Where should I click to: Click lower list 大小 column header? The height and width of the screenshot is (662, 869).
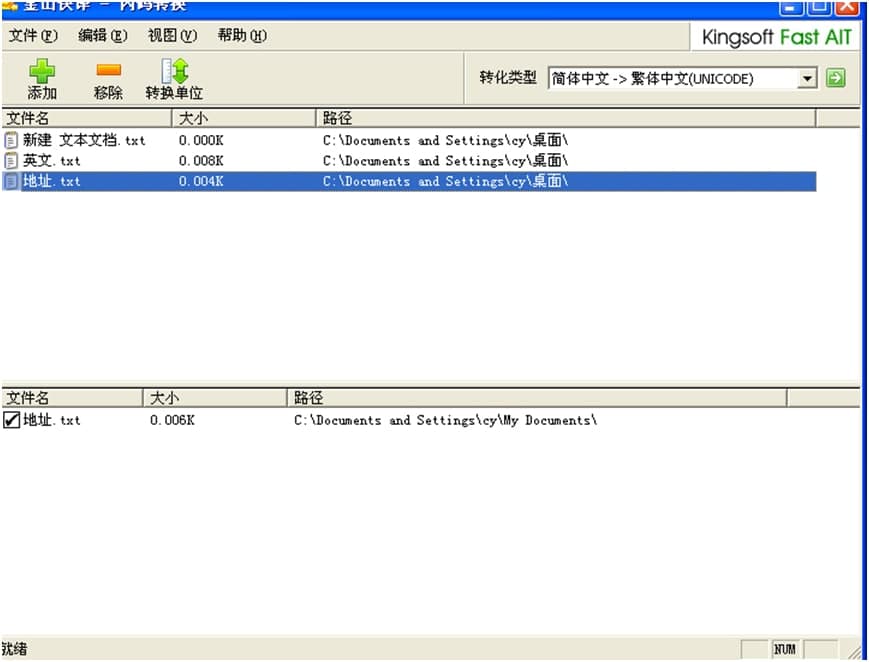215,398
